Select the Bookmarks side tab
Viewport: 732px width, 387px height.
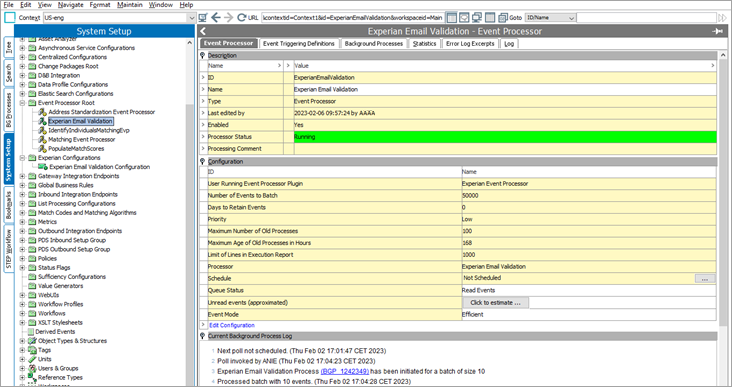click(x=8, y=205)
